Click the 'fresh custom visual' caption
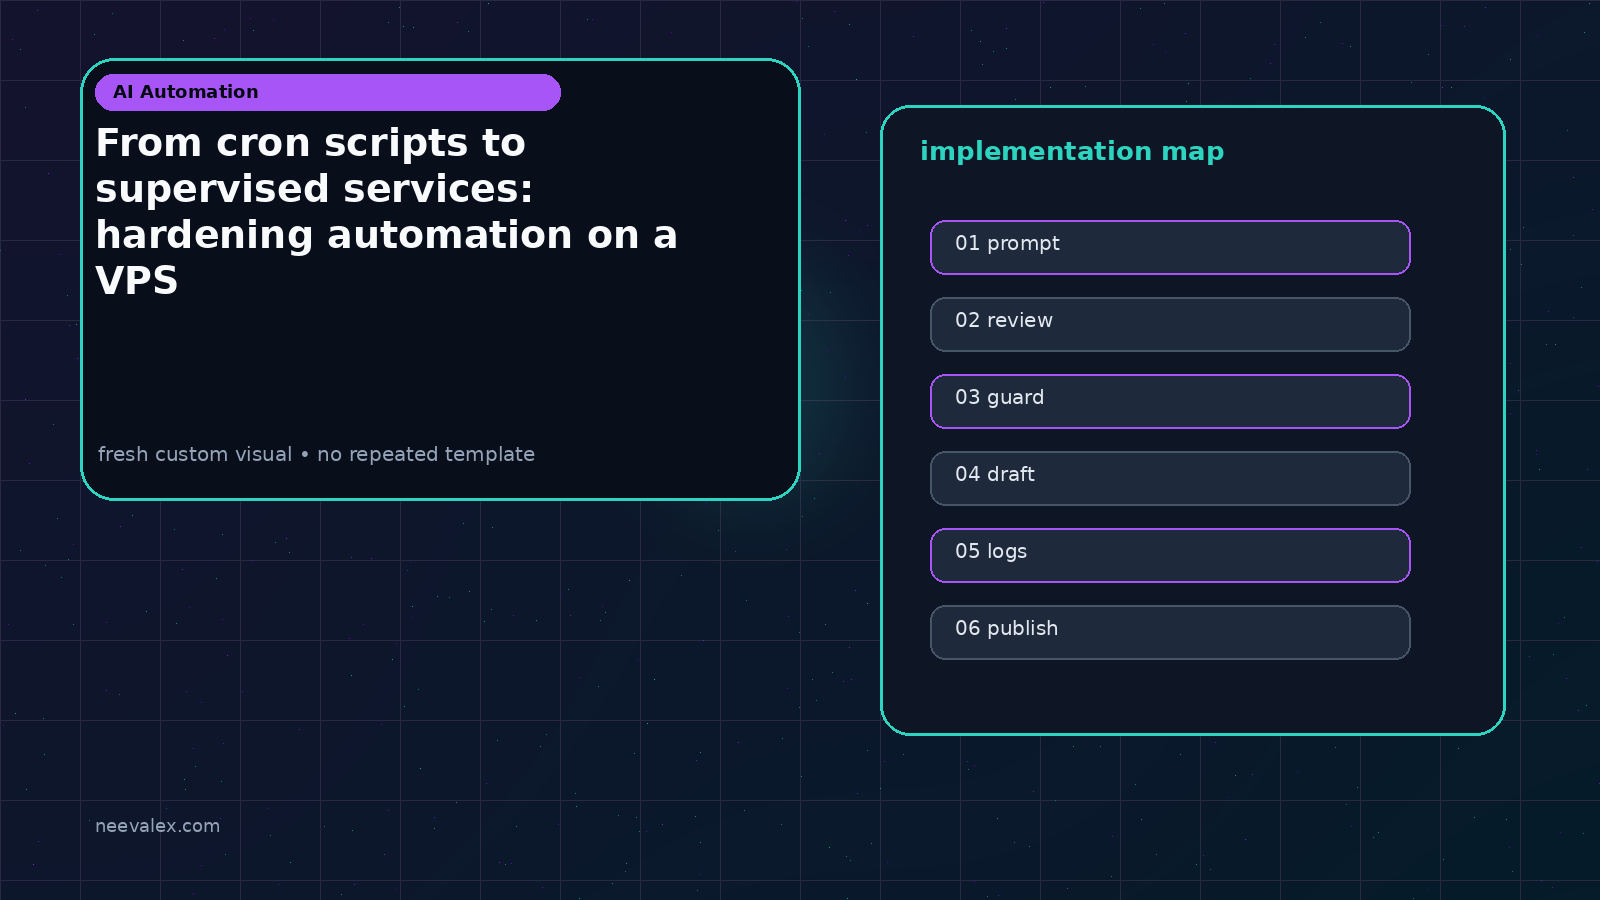Viewport: 1600px width, 900px height. pyautogui.click(x=316, y=454)
